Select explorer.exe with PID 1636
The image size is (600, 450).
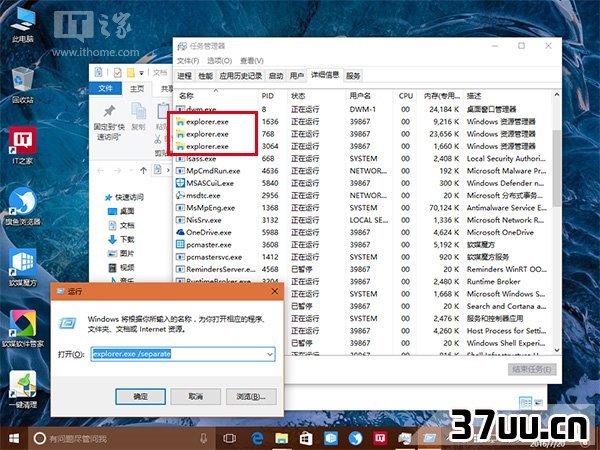click(x=363, y=122)
